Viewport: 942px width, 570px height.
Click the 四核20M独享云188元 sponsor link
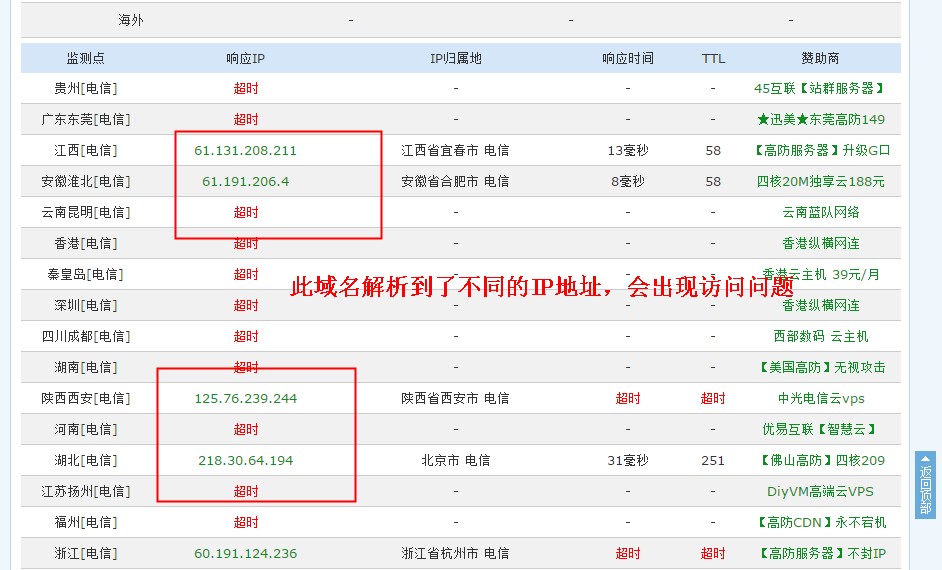tap(820, 181)
